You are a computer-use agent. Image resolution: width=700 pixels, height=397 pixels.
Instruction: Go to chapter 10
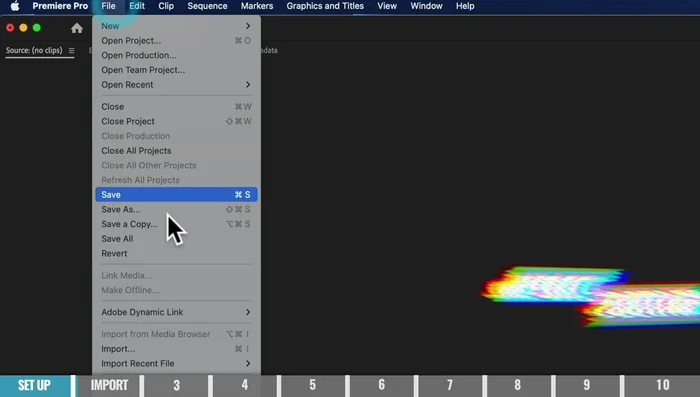click(x=662, y=385)
